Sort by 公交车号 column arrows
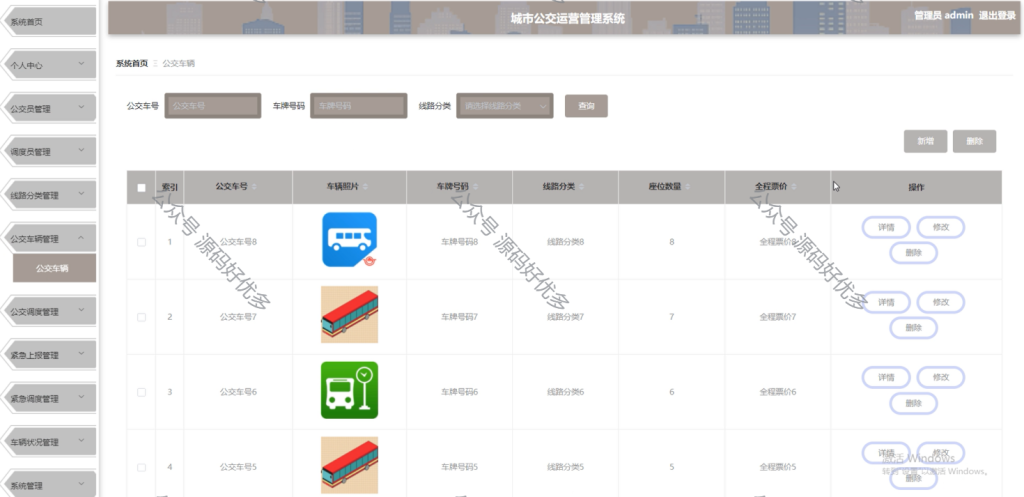This screenshot has width=1024, height=497. point(254,187)
